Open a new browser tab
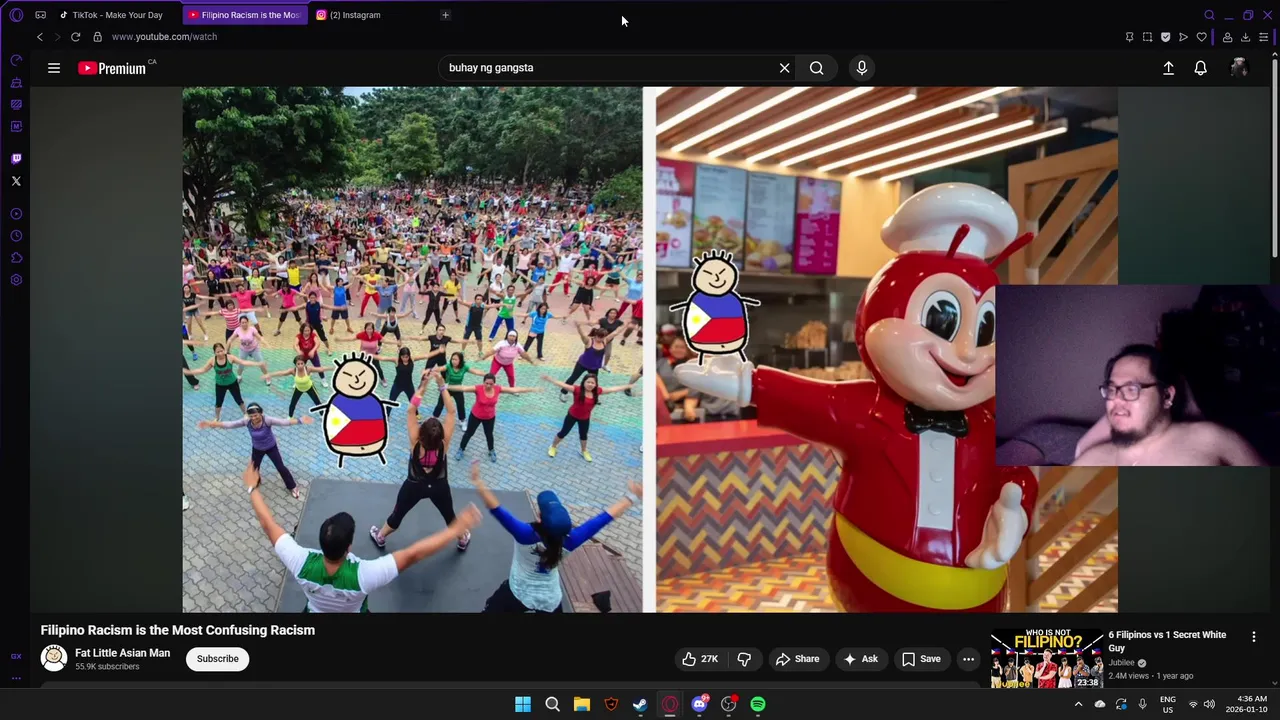 (x=445, y=15)
